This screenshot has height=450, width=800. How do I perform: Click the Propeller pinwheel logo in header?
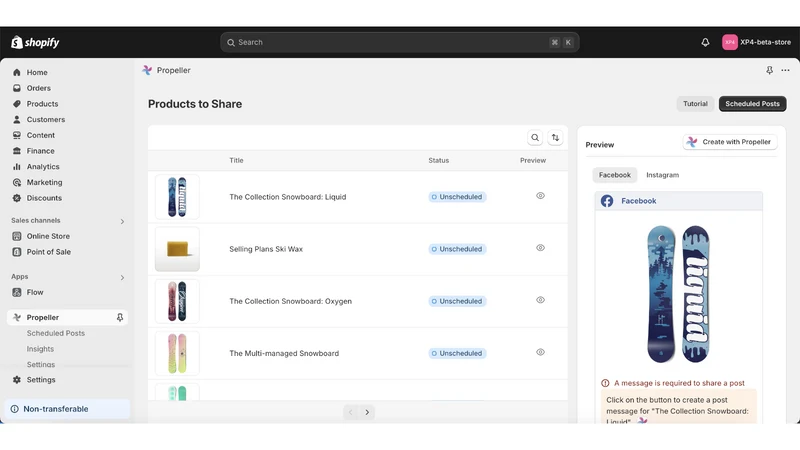(x=147, y=70)
